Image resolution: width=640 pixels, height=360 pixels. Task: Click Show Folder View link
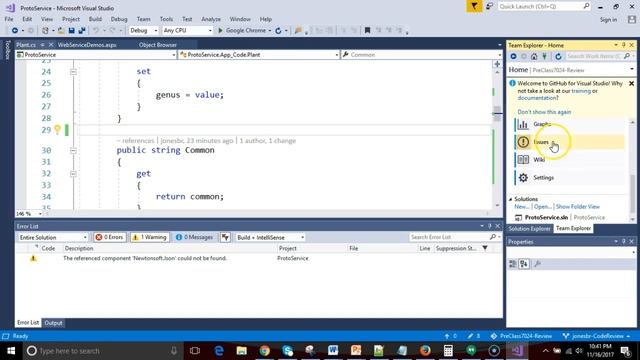(578, 207)
